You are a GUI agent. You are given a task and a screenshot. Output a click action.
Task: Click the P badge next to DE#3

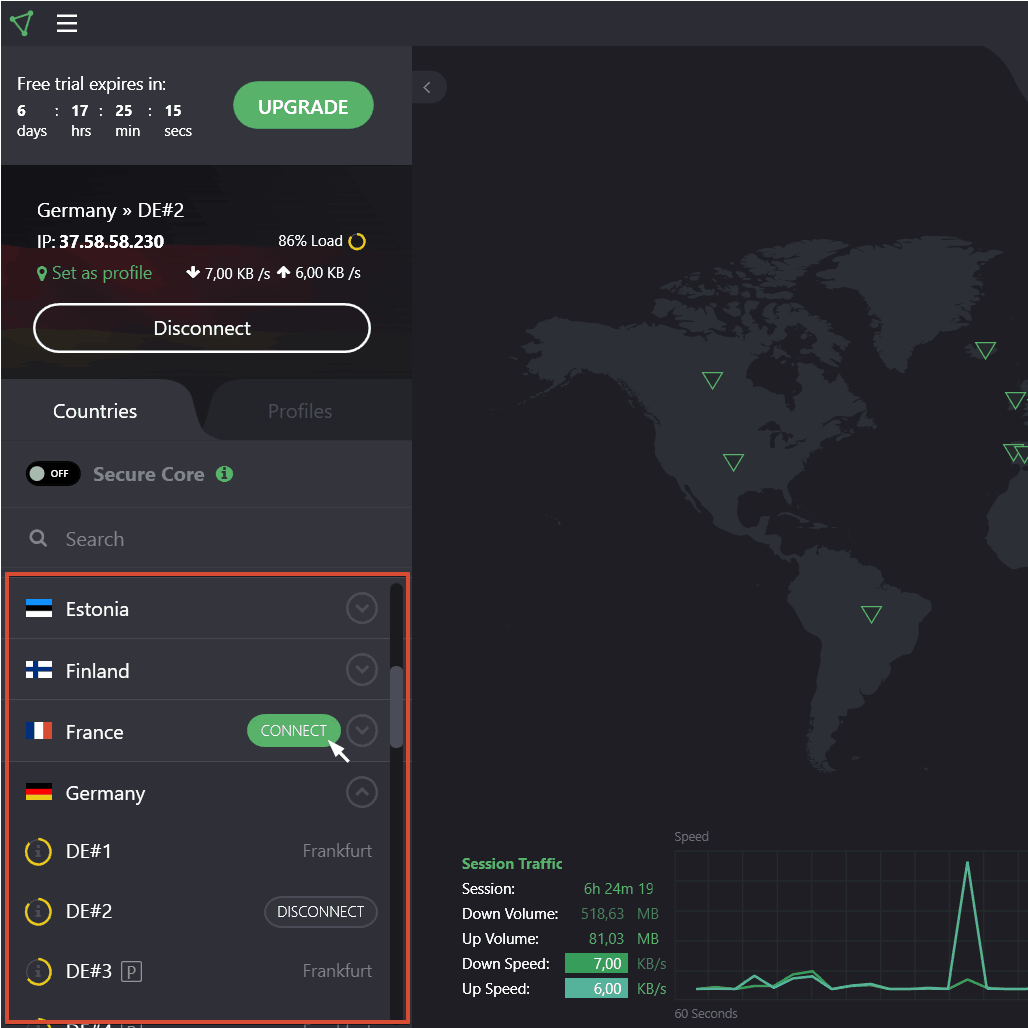132,971
